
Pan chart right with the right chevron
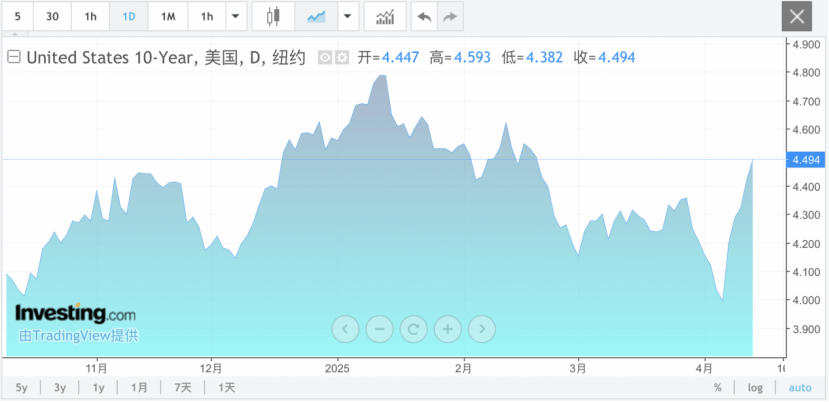point(482,329)
